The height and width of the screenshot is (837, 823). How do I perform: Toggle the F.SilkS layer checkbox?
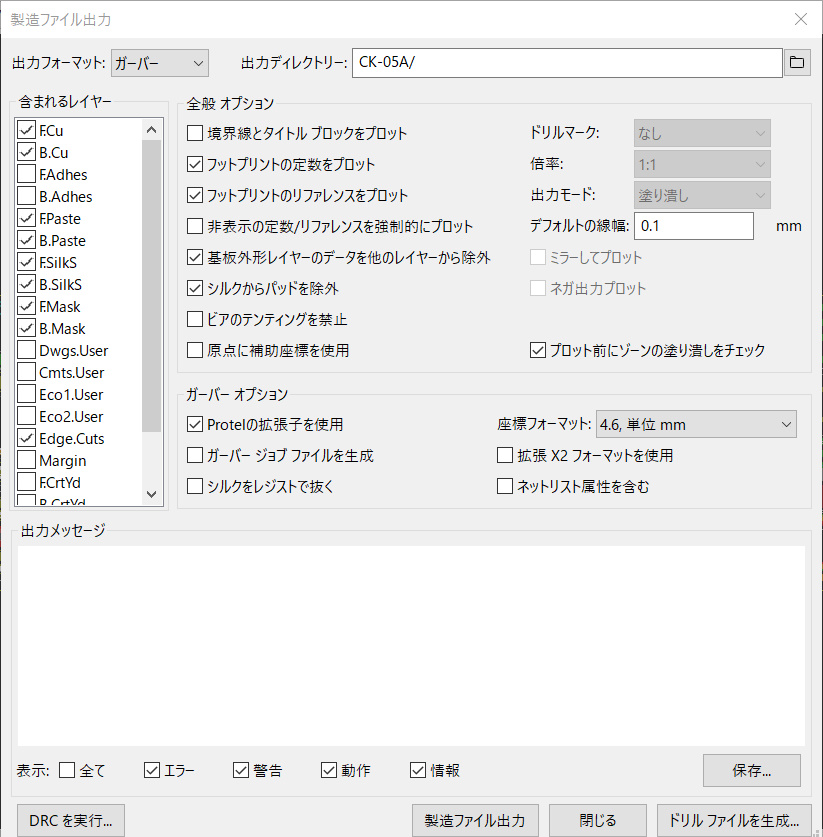click(27, 262)
